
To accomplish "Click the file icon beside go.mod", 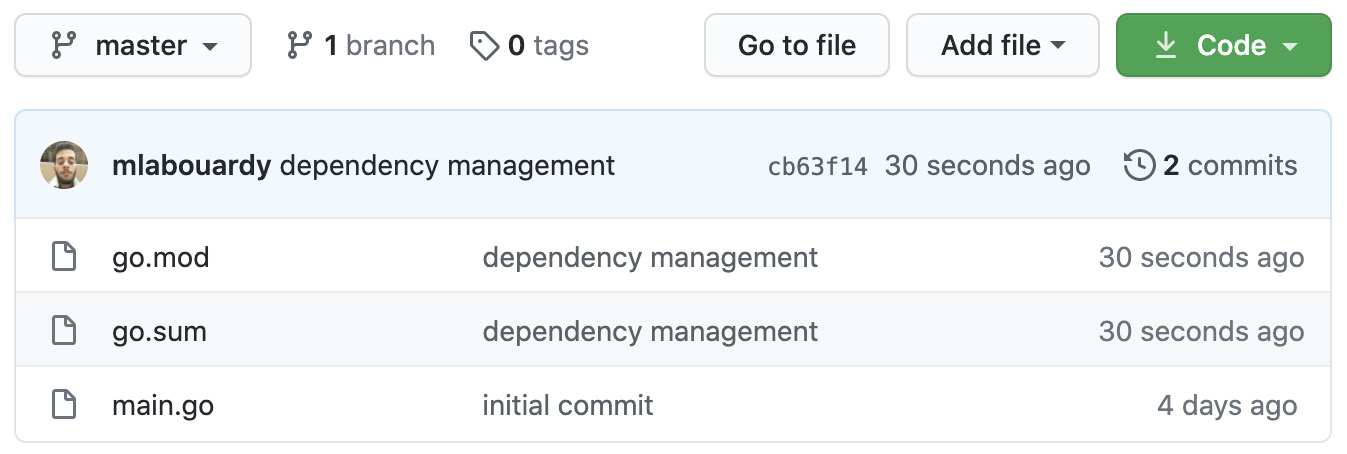I will pos(64,257).
